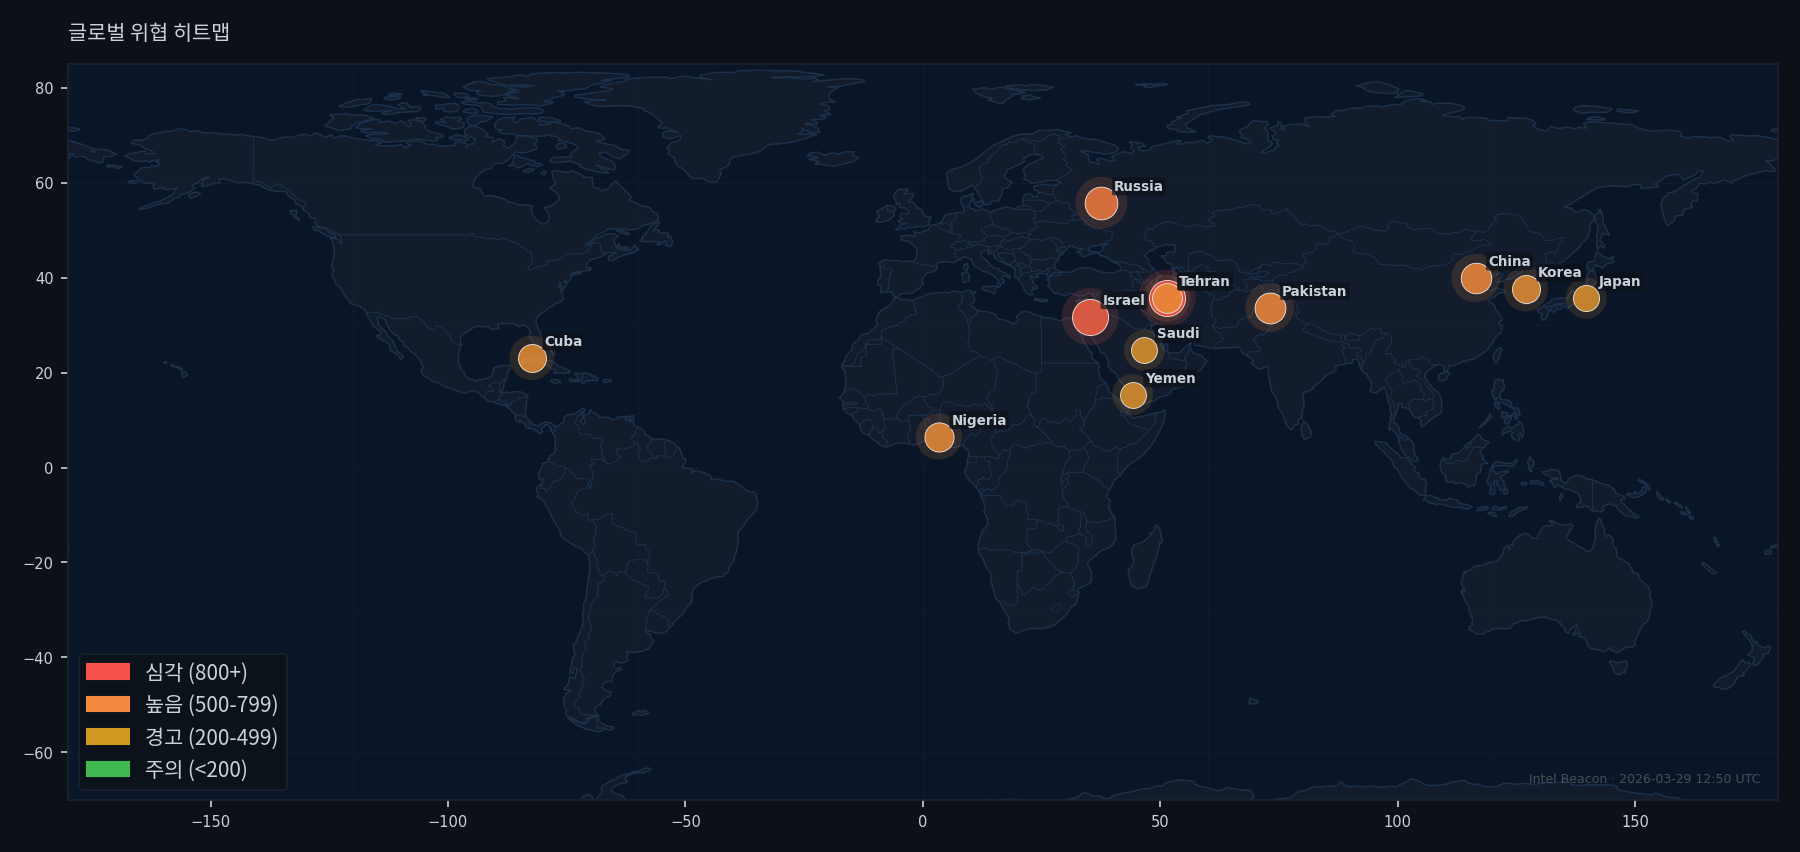
Task: Click the "−150" longitude tick label
Action: 210,822
